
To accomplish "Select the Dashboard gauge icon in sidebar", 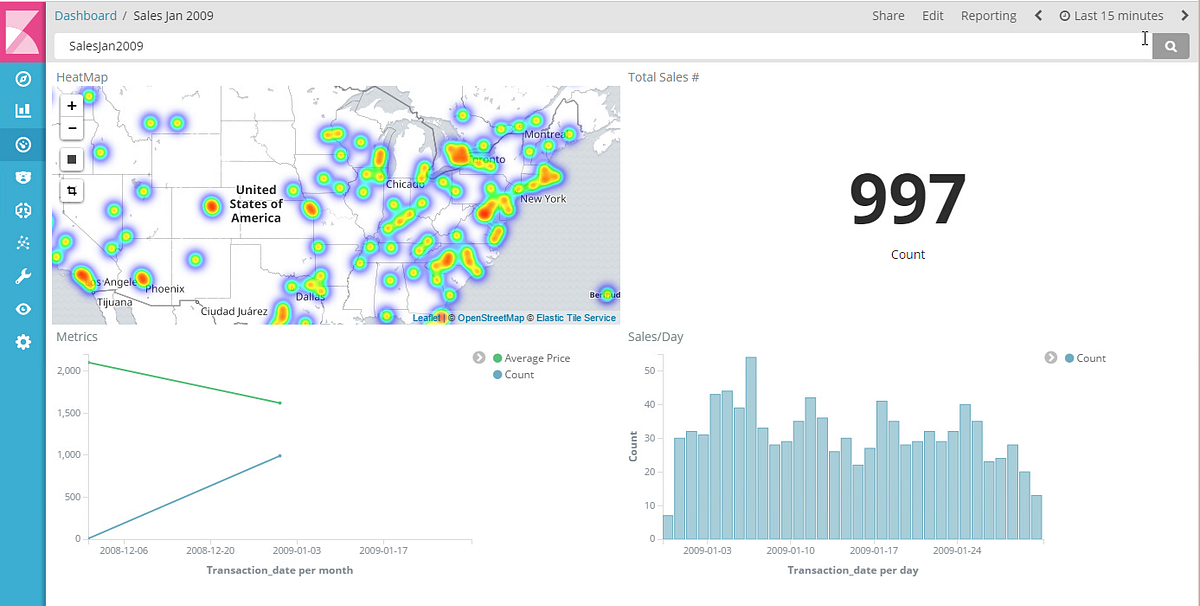I will 22,144.
